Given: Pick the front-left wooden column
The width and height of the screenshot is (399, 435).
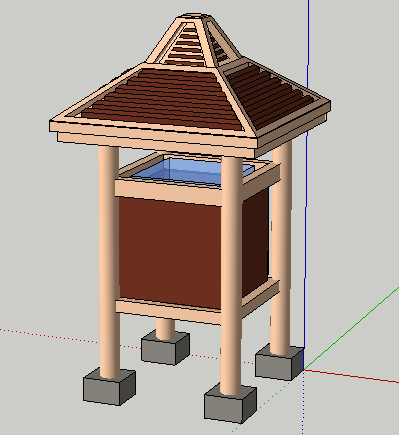Looking at the screenshot, I should (109, 262).
